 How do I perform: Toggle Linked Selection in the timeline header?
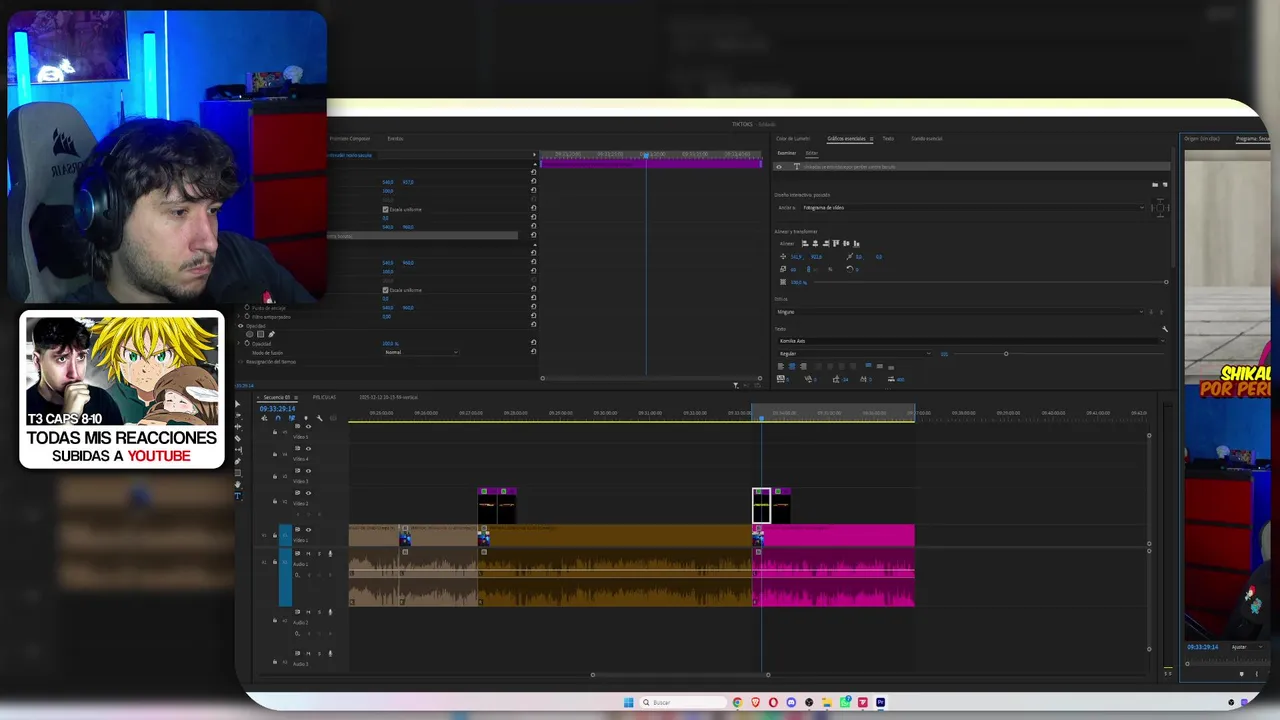292,418
